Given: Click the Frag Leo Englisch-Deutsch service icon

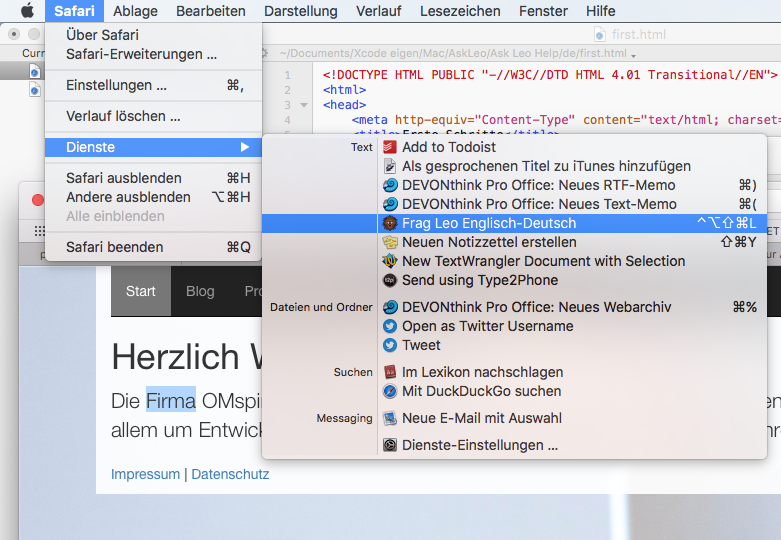Looking at the screenshot, I should [390, 223].
